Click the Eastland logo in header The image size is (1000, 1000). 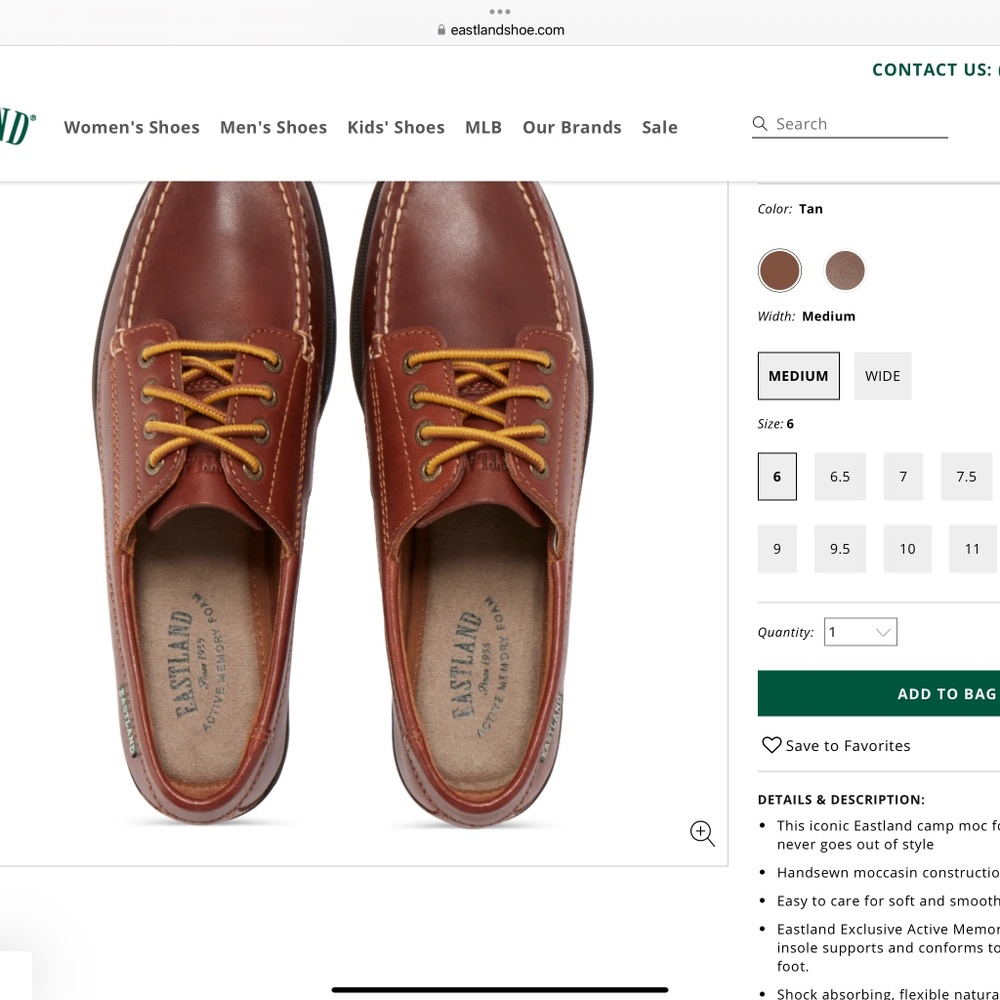point(17,127)
